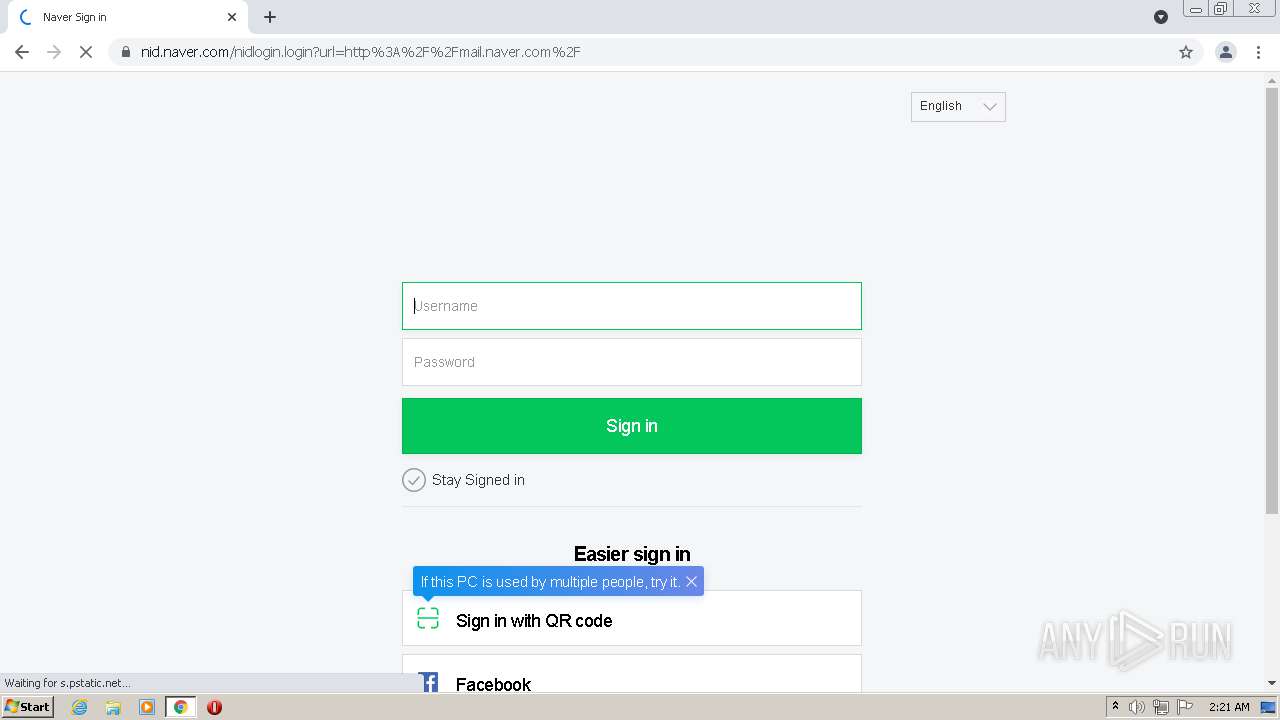Image resolution: width=1280 pixels, height=720 pixels.
Task: Choose Sign in with QR code
Action: point(632,619)
